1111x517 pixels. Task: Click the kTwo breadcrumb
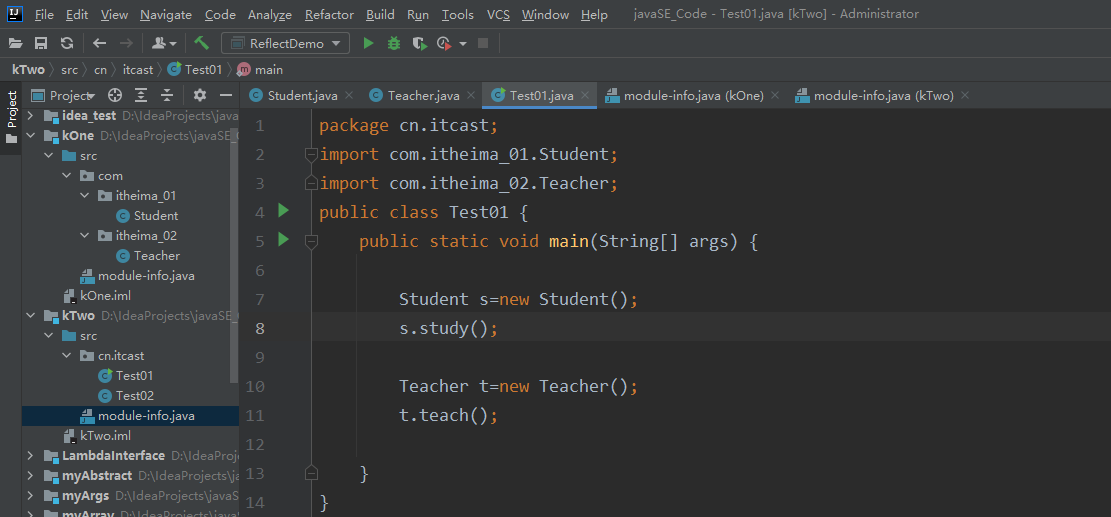(x=28, y=69)
